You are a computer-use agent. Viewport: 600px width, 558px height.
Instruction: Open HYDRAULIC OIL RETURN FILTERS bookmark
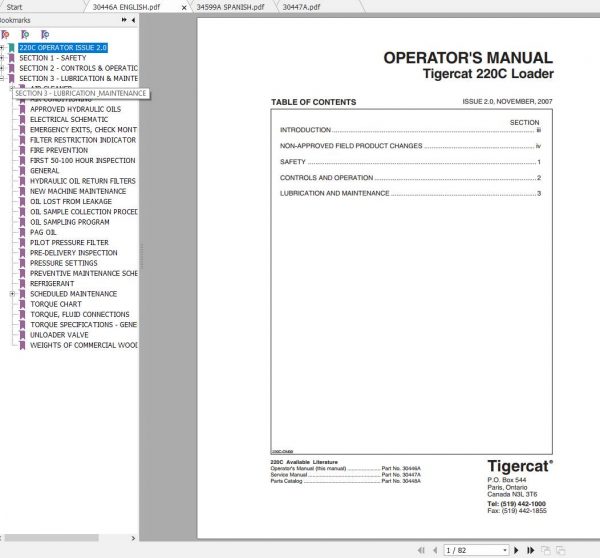coord(83,181)
